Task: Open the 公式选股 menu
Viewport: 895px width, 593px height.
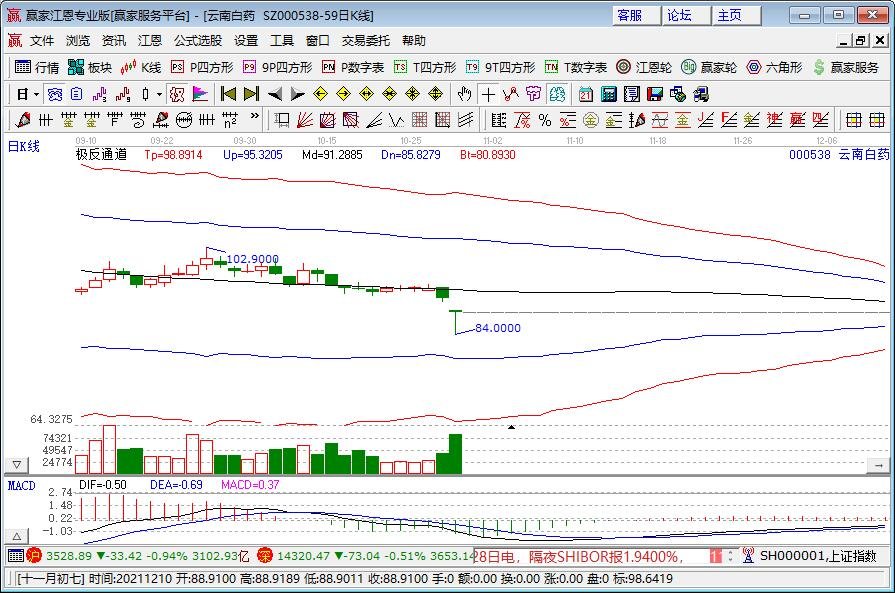Action: tap(198, 41)
